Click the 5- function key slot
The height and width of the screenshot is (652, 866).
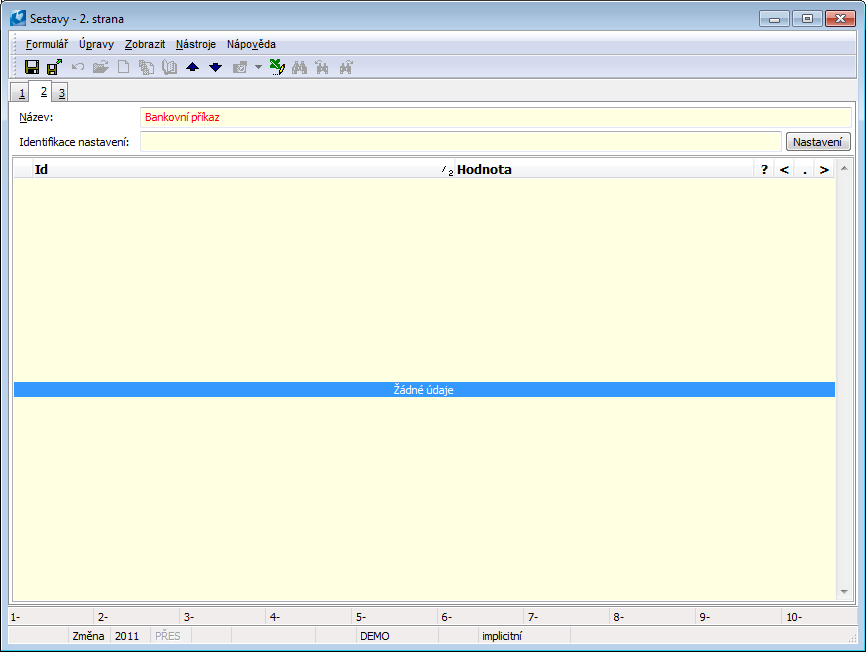[x=394, y=617]
